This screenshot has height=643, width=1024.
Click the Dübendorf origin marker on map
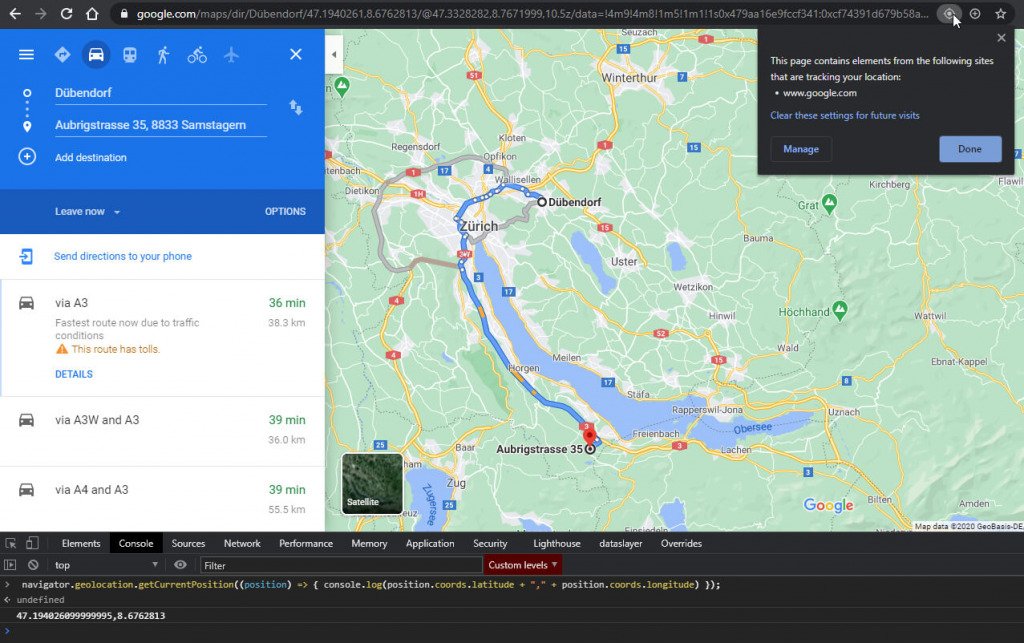point(541,202)
